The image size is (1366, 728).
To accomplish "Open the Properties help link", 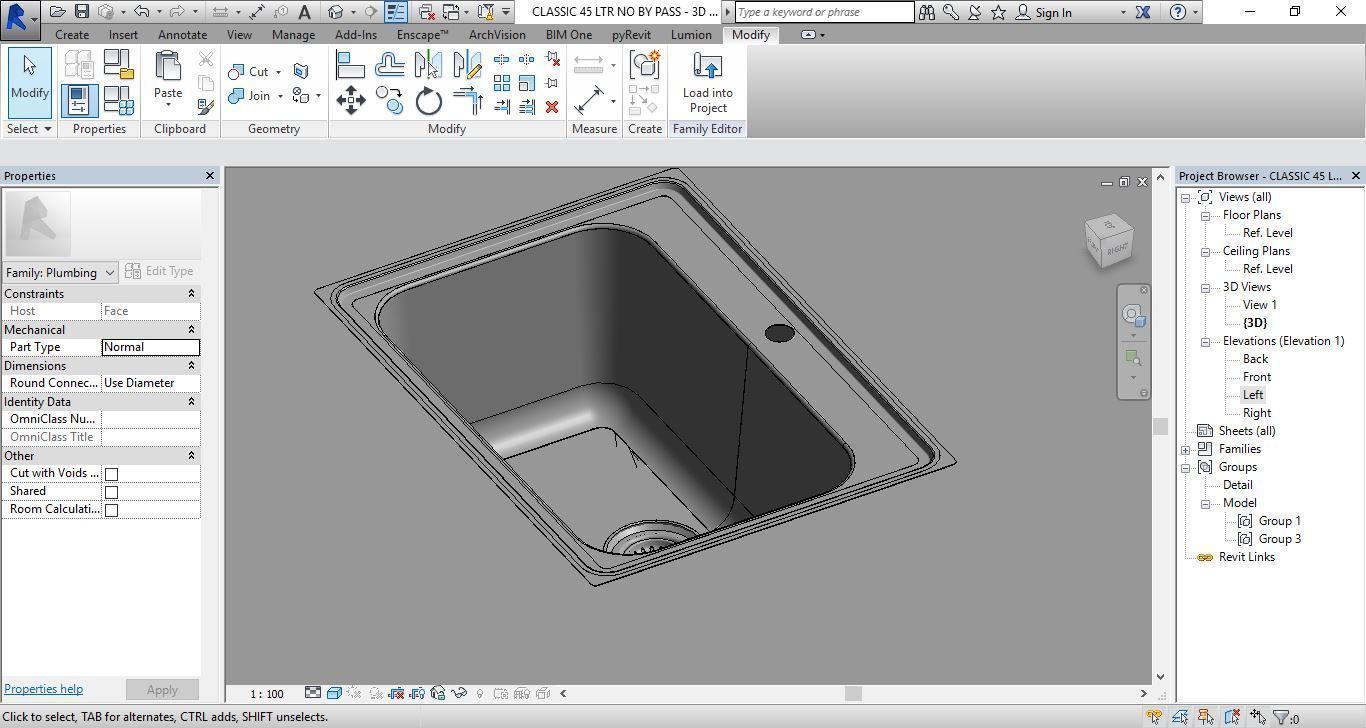I will pyautogui.click(x=43, y=689).
